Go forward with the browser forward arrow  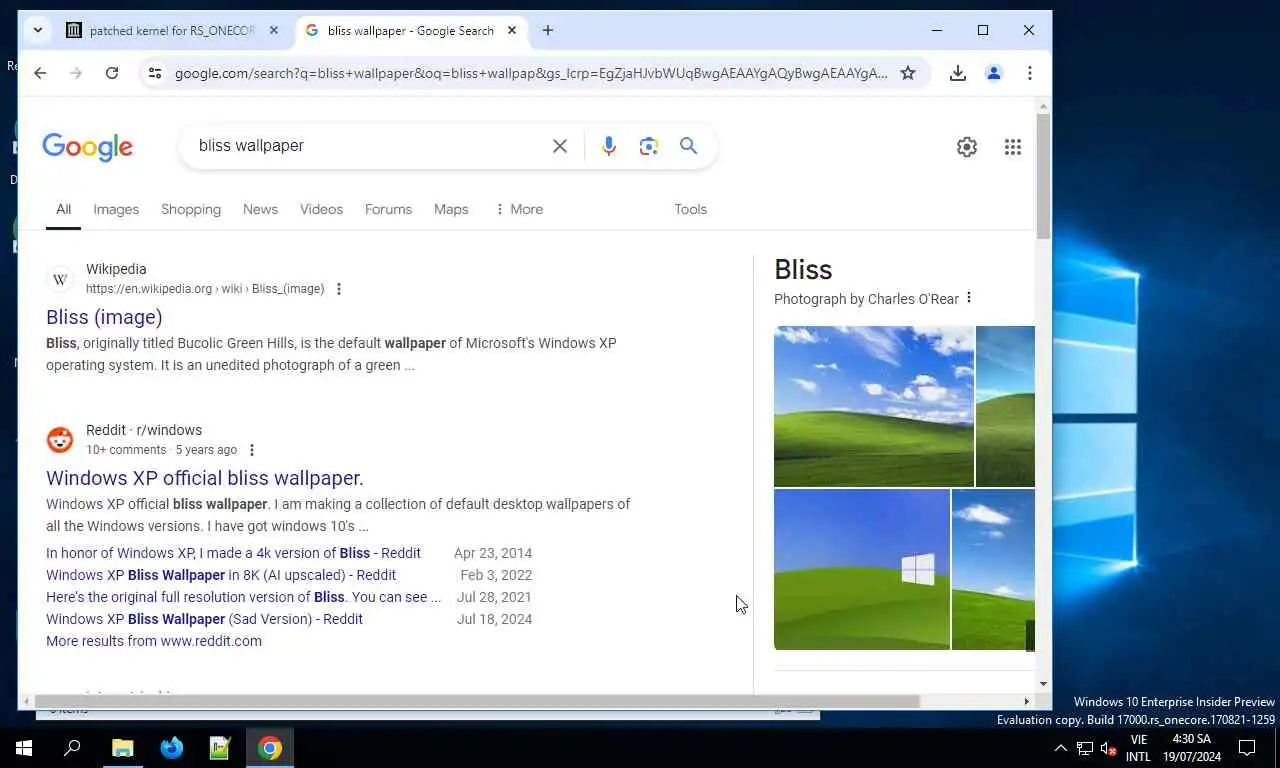76,73
